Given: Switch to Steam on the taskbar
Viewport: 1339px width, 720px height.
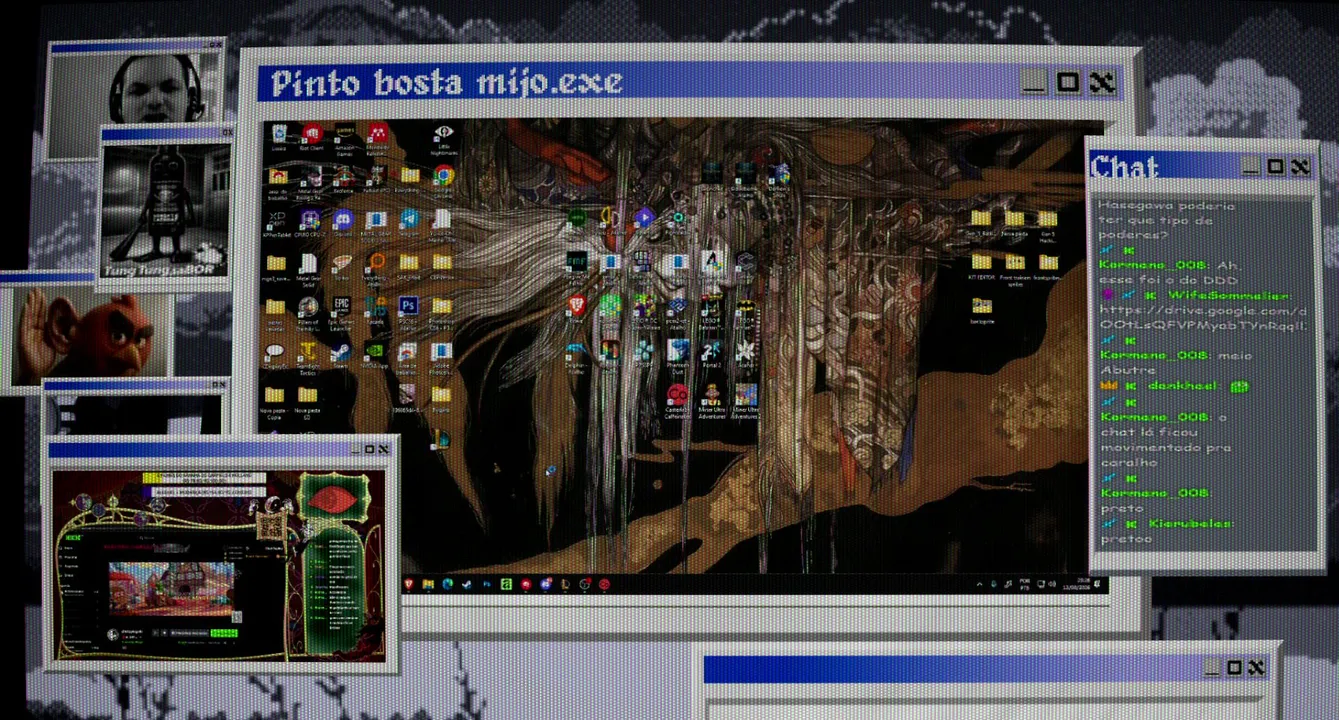Looking at the screenshot, I should click(x=467, y=584).
